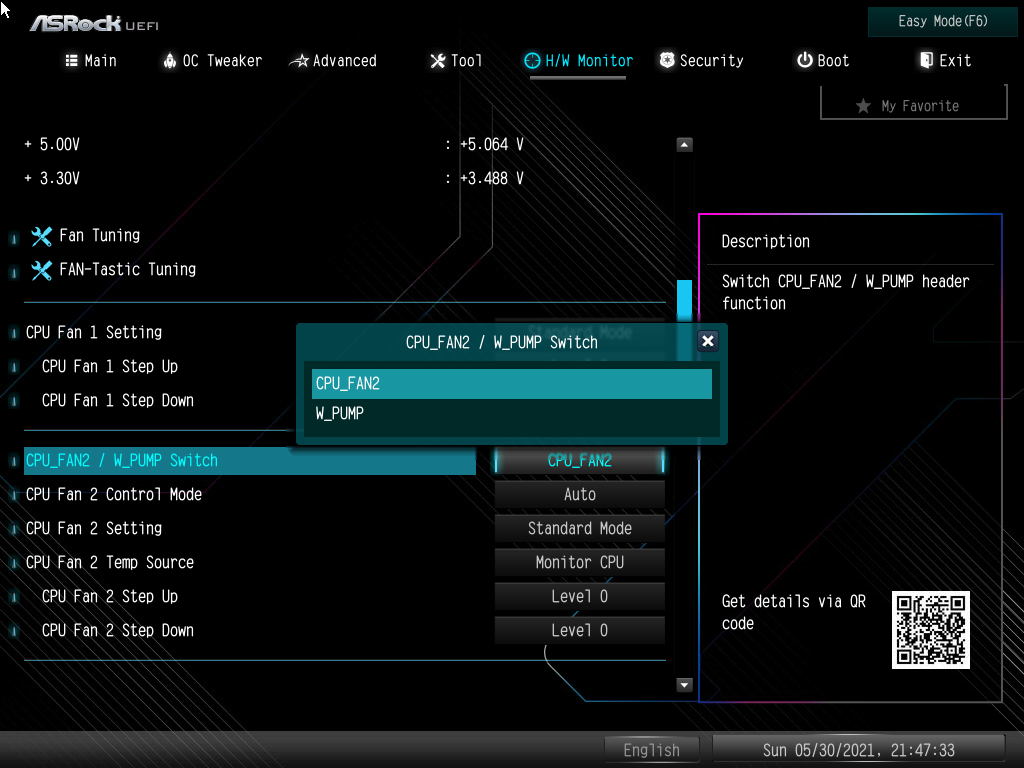Change language via English button
Viewport: 1024px width, 768px height.
coord(651,750)
